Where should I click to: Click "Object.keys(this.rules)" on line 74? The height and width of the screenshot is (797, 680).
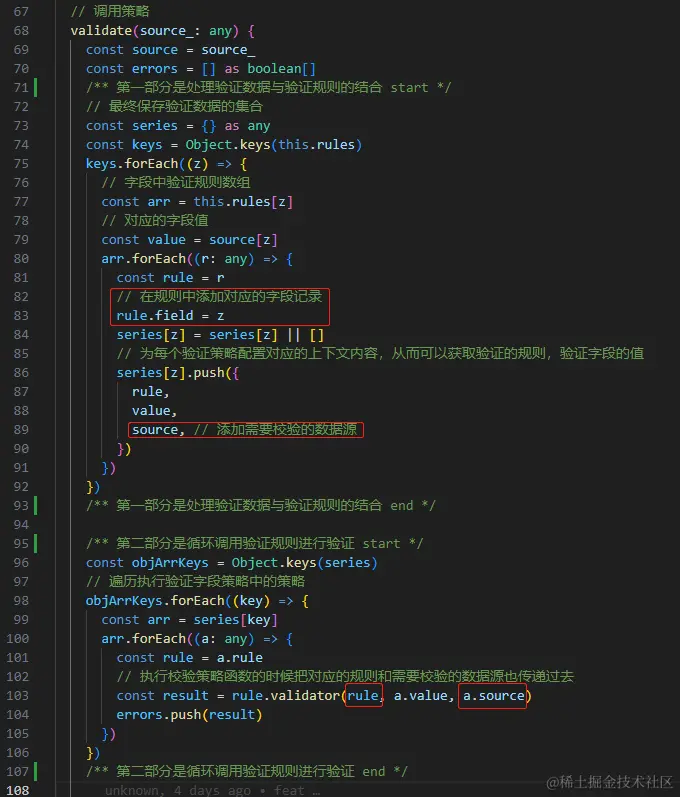point(273,145)
